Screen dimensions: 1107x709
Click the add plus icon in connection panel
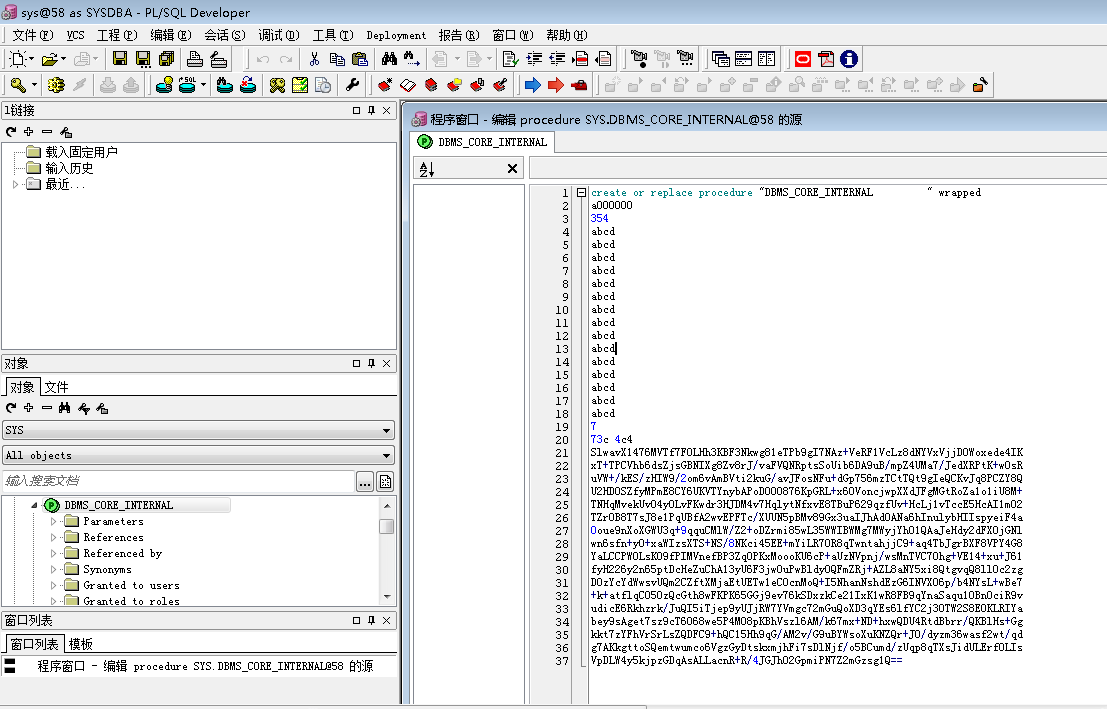28,132
